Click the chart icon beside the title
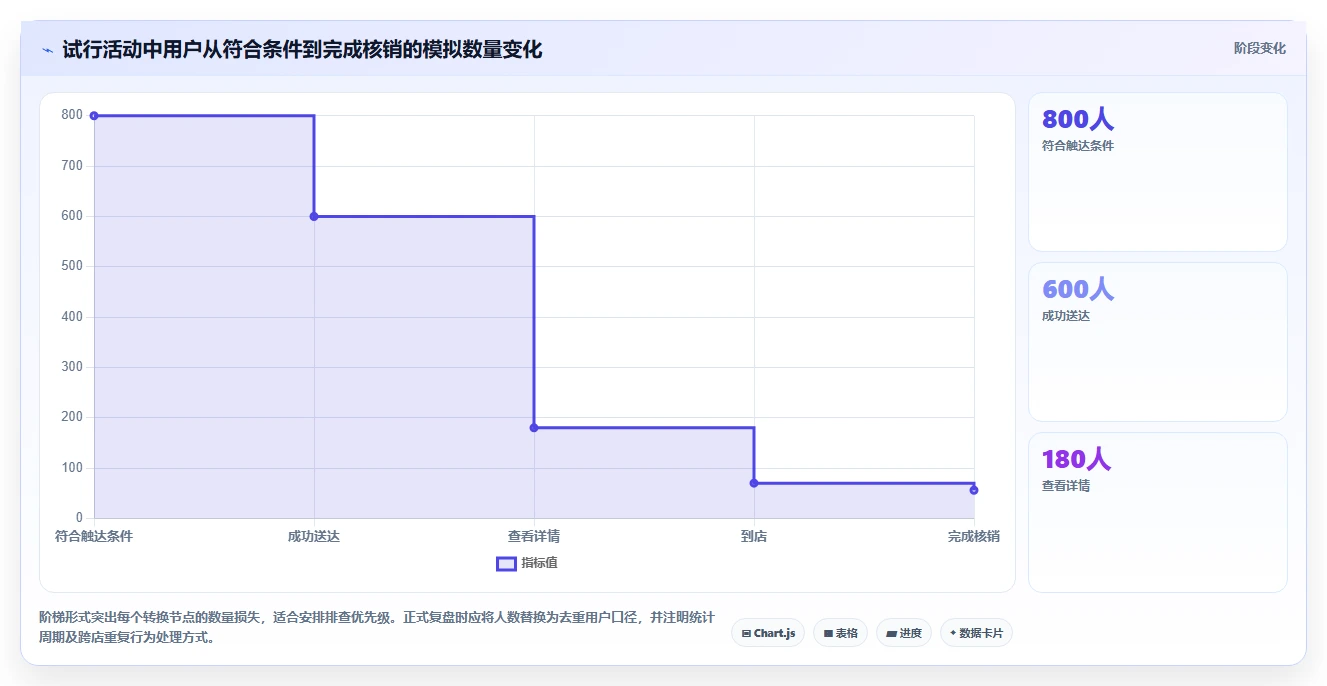 pyautogui.click(x=47, y=50)
